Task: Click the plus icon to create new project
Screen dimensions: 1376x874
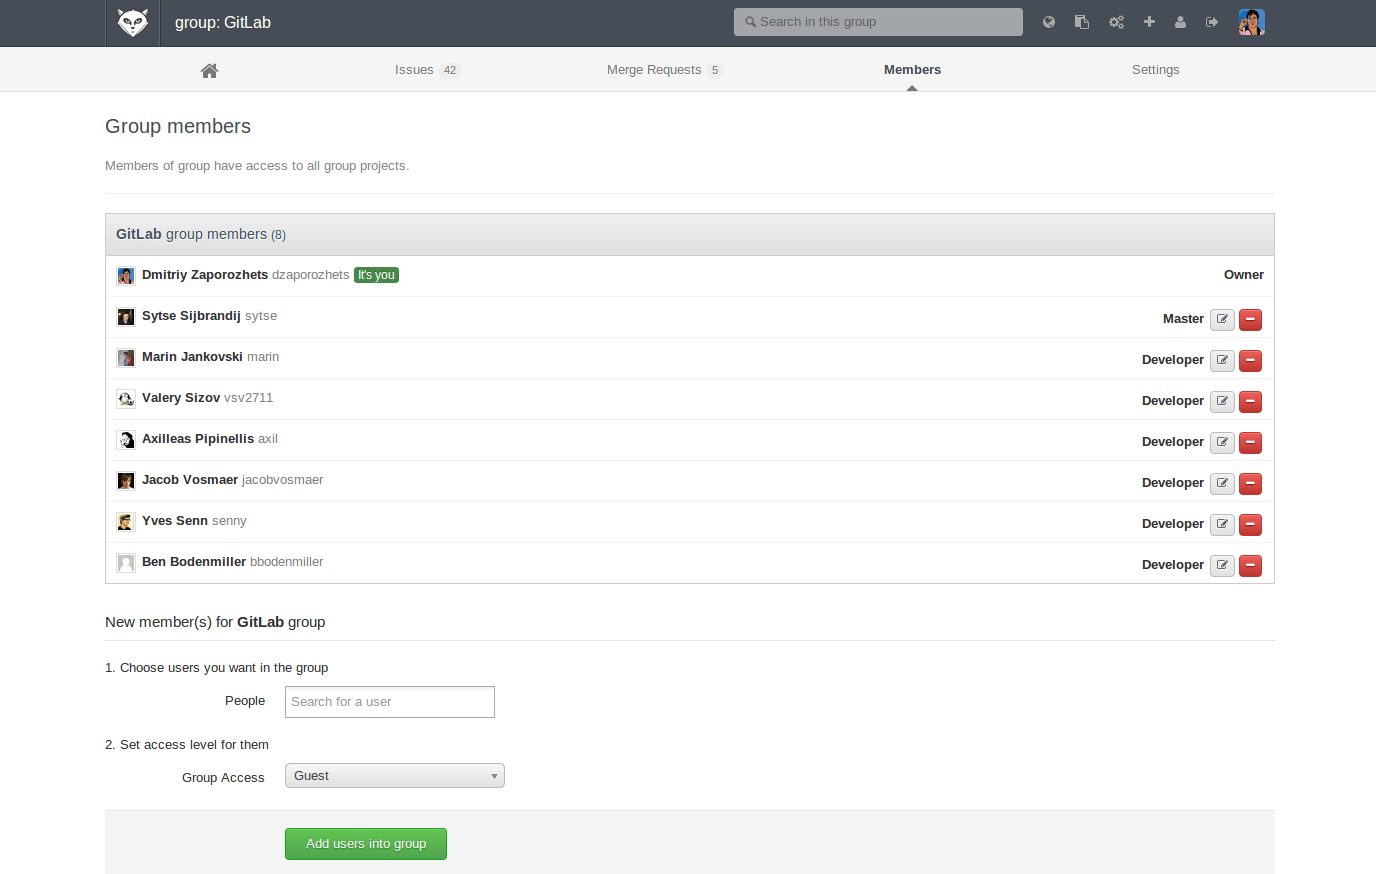Action: coord(1148,21)
